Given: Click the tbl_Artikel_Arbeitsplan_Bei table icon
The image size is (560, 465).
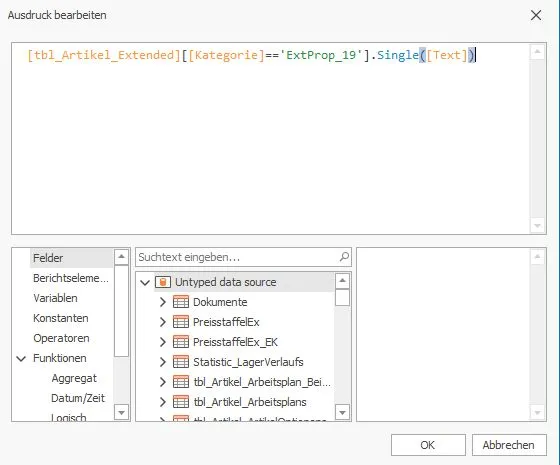Looking at the screenshot, I should (181, 382).
